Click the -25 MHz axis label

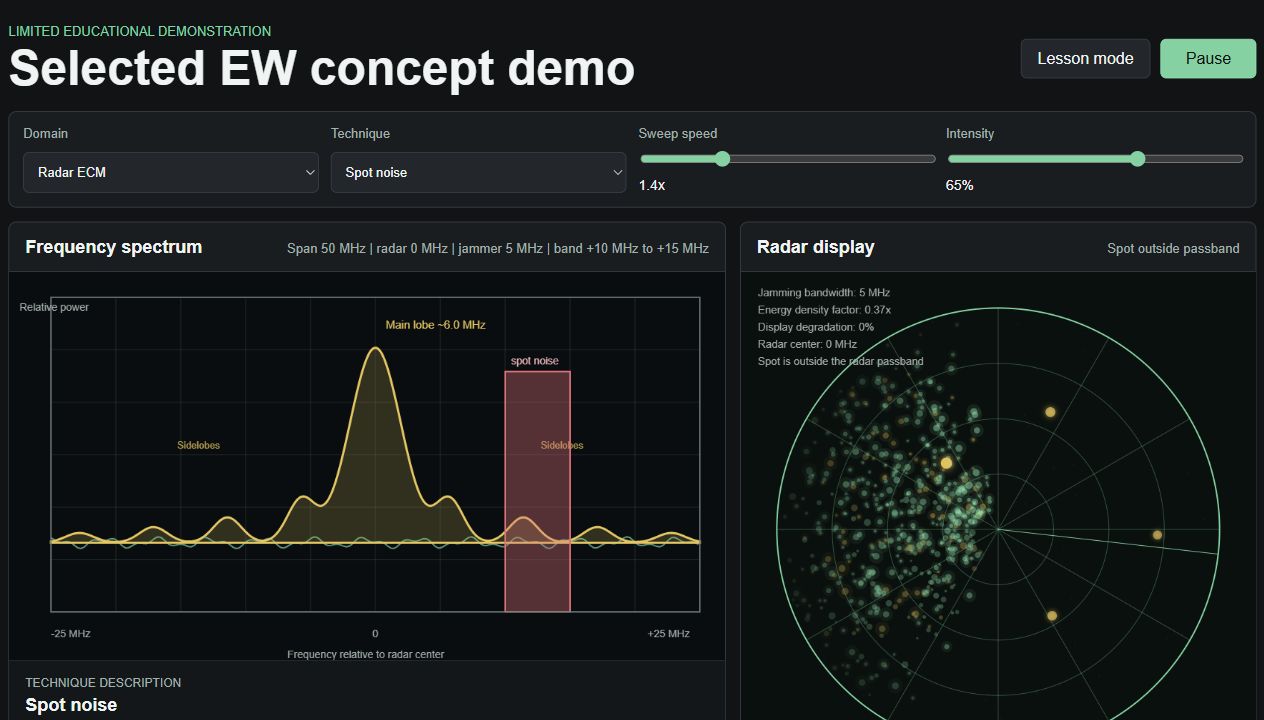(x=70, y=633)
